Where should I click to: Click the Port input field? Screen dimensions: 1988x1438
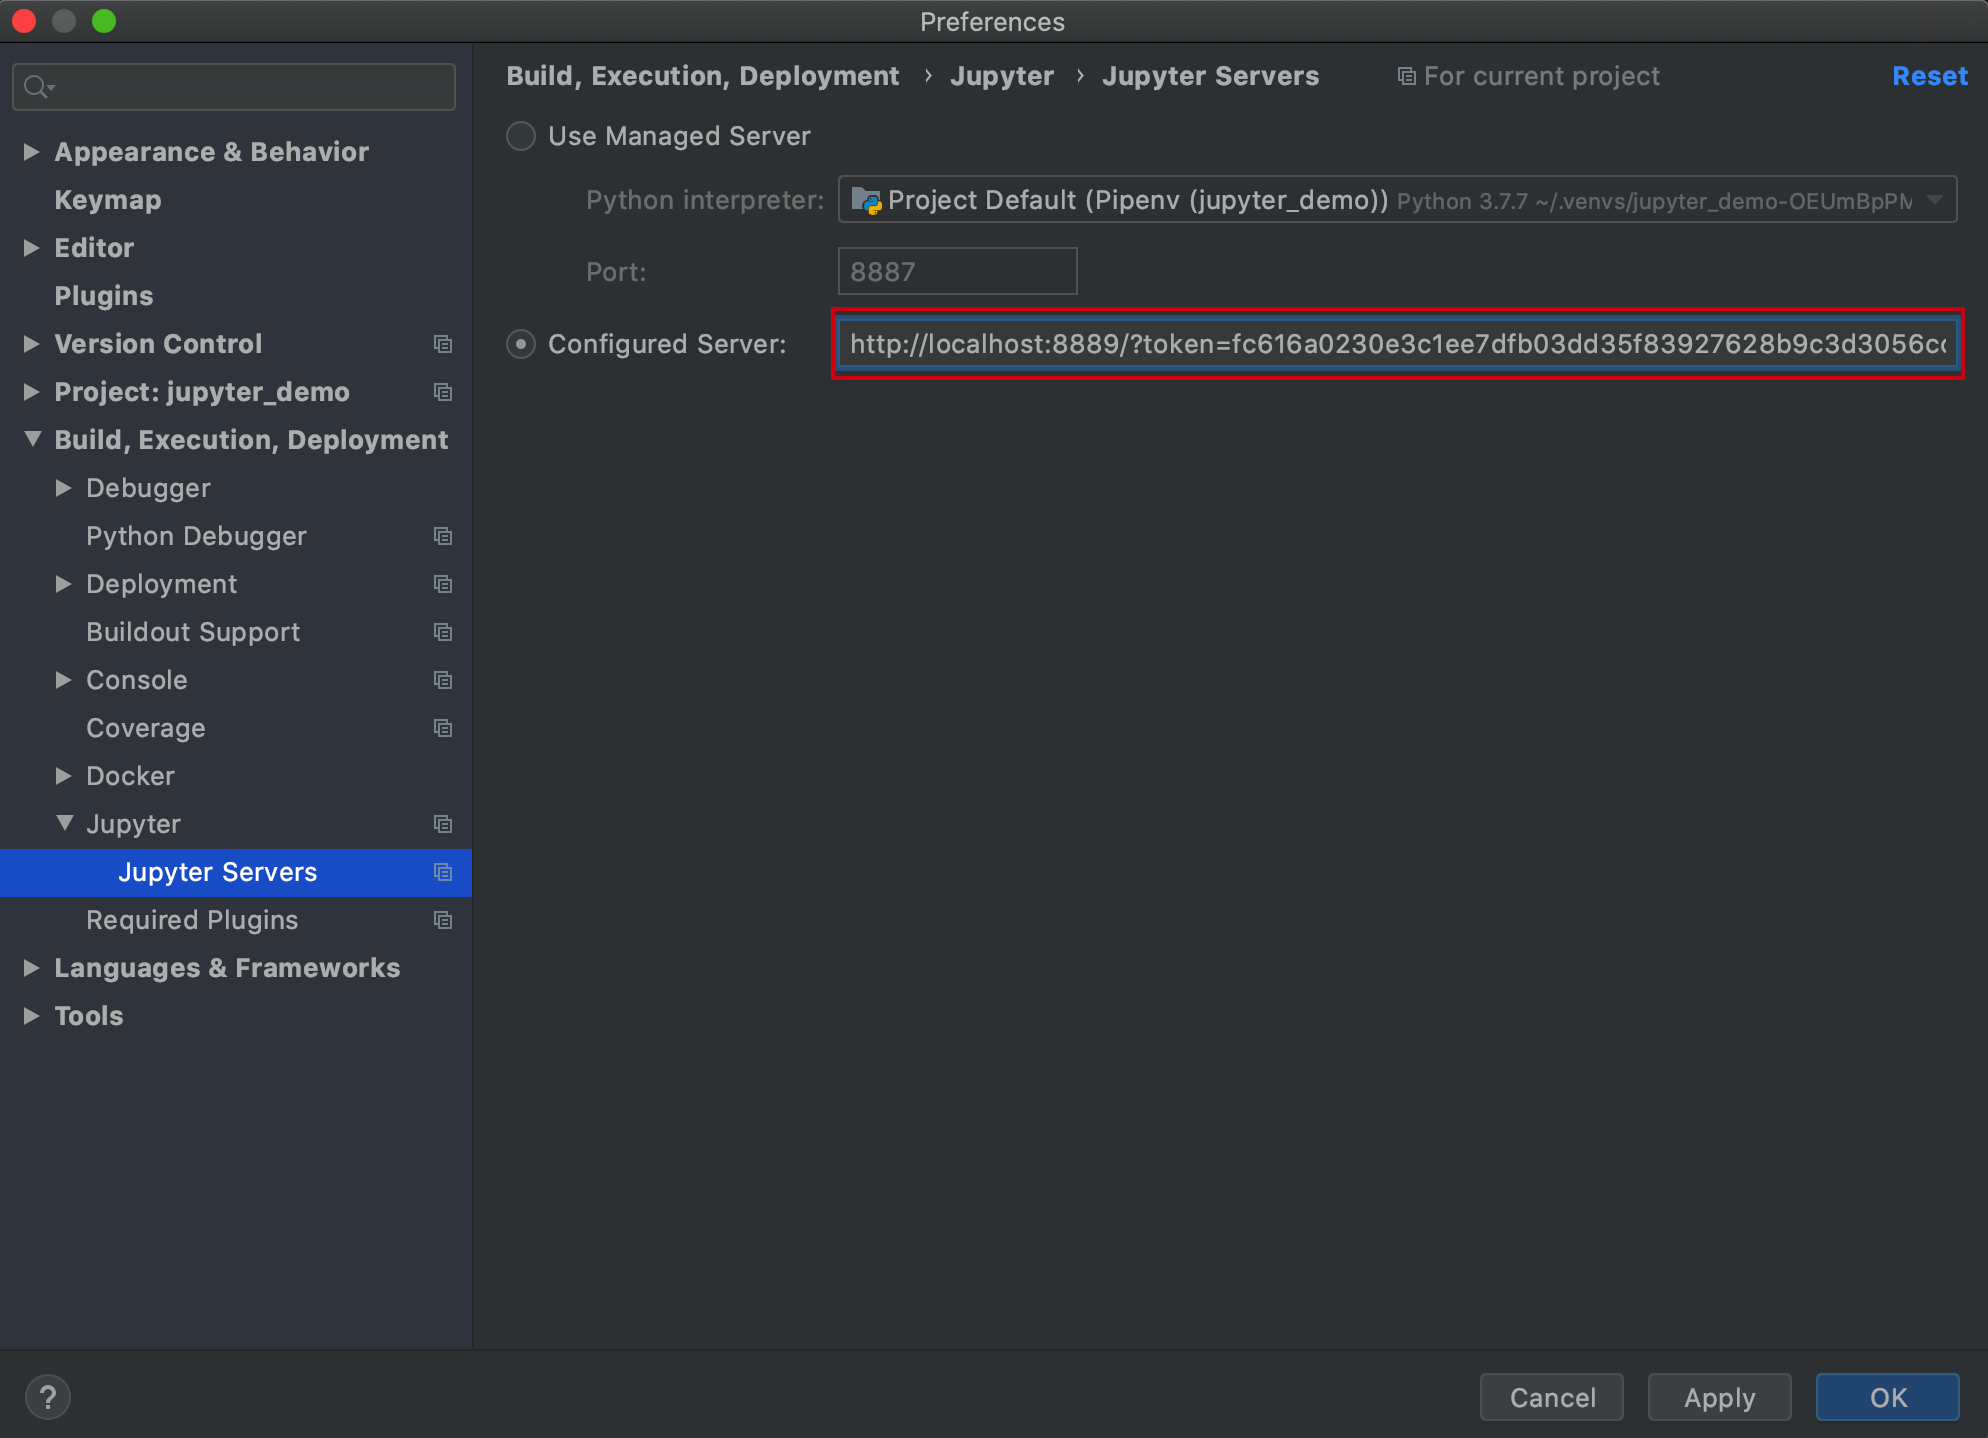[x=957, y=271]
